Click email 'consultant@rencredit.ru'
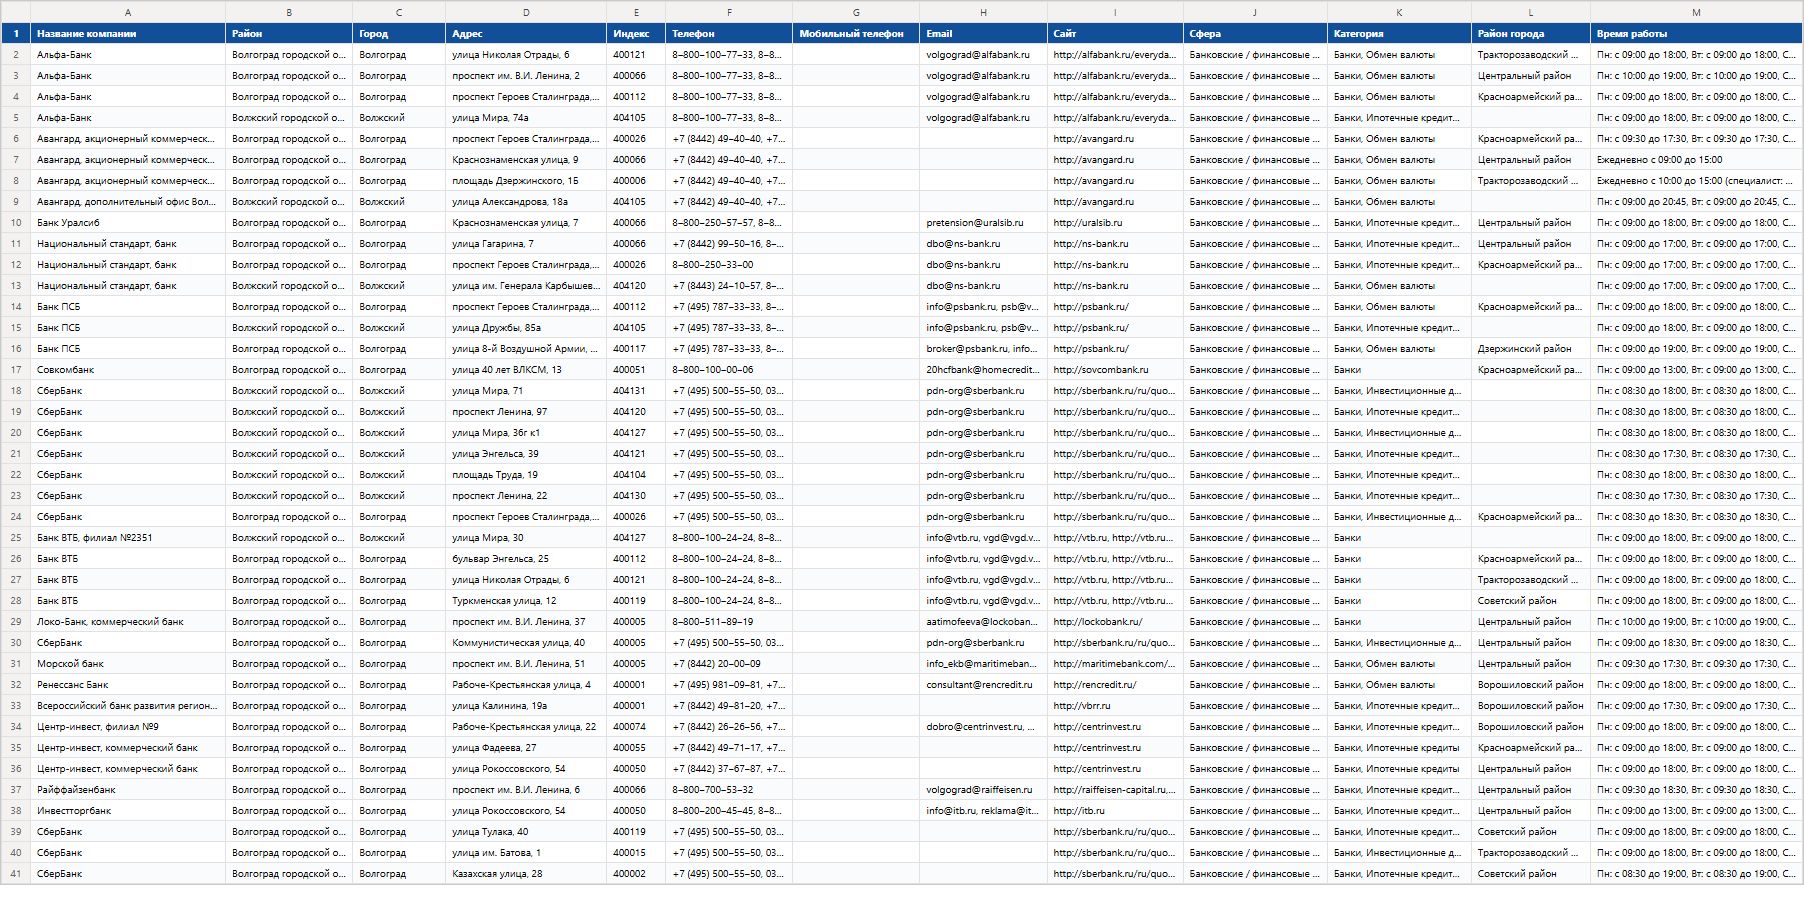1804x902 pixels. (984, 685)
